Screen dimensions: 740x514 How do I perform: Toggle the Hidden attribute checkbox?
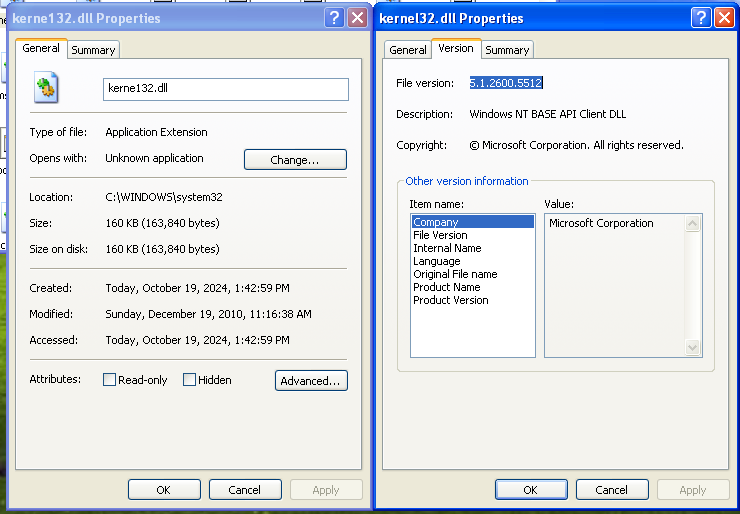(189, 380)
